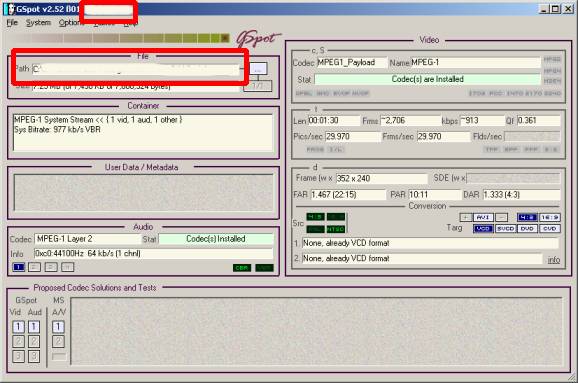
Task: Click GSpot Vid test button 2
Action: 18,342
